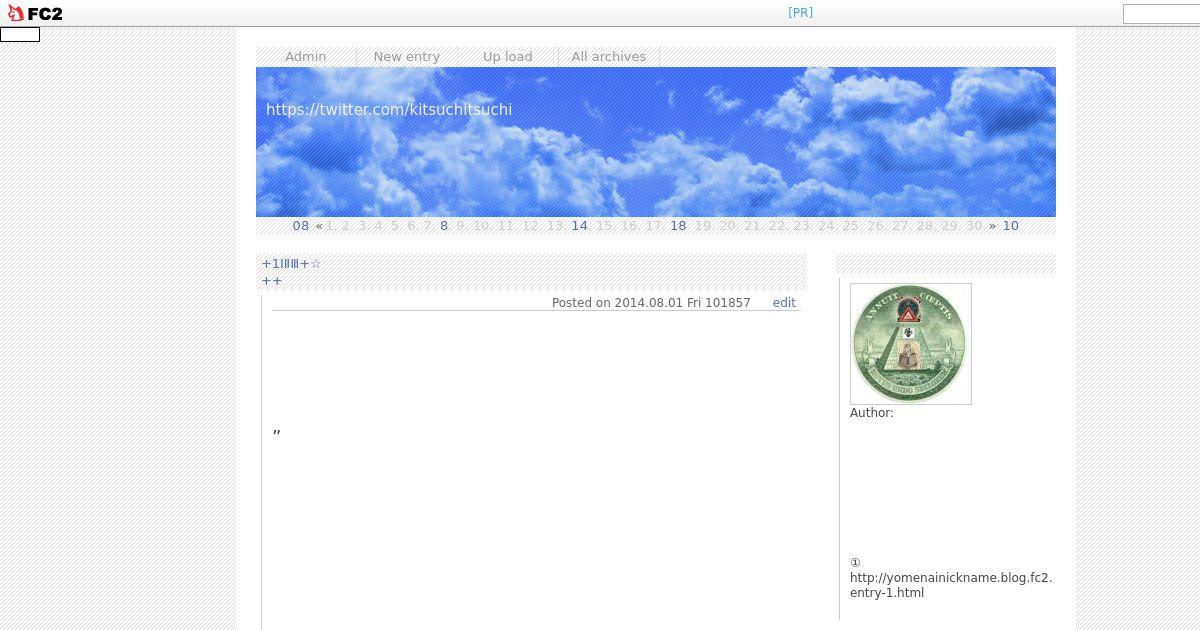Screen dimensions: 1200x630
Task: Open the Admin menu item
Action: click(306, 57)
